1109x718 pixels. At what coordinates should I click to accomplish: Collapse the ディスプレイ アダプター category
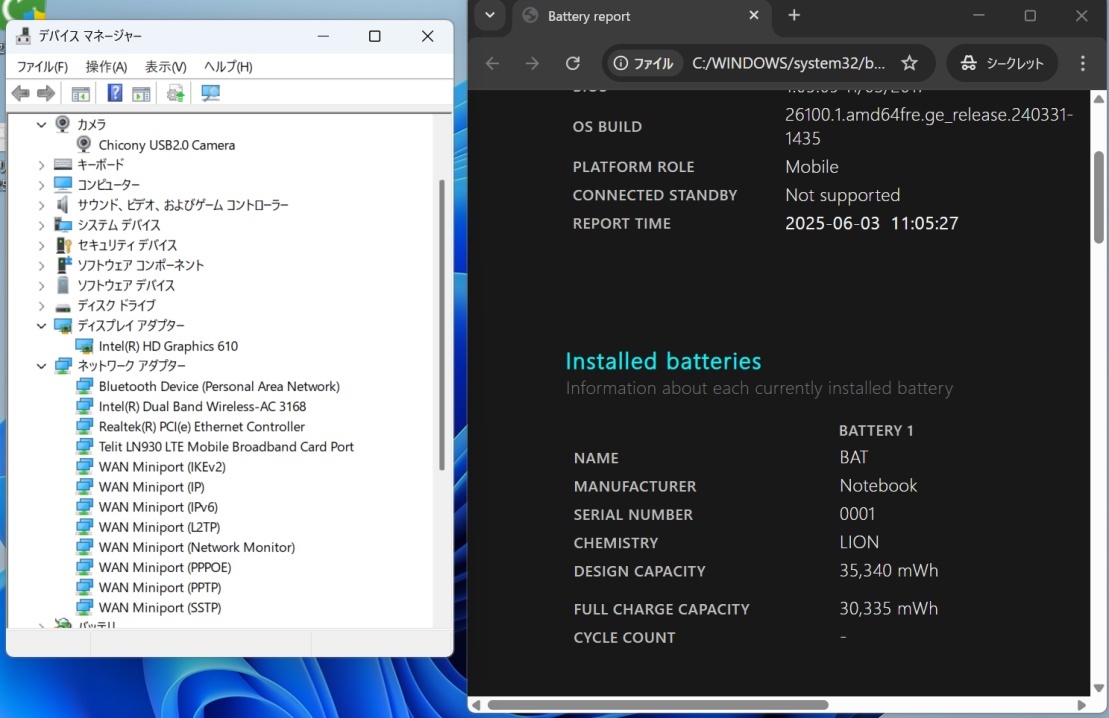tap(41, 326)
